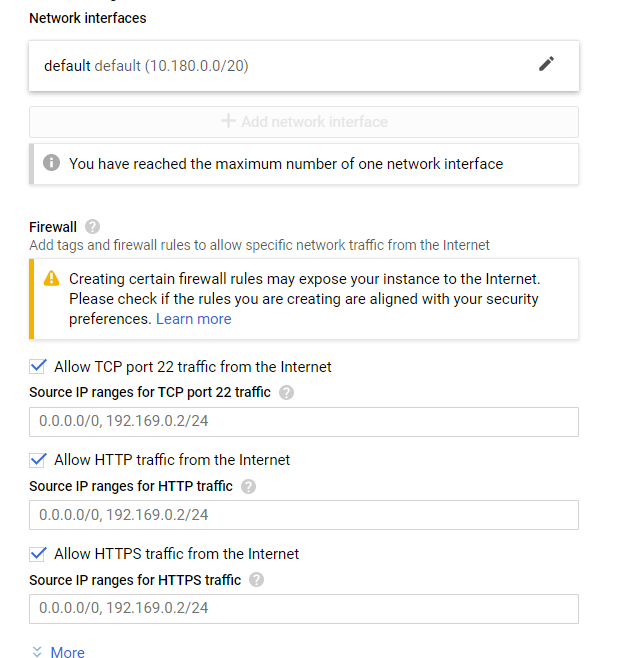
Task: Toggle Allow HTTP traffic from the Internet
Action: click(x=39, y=460)
